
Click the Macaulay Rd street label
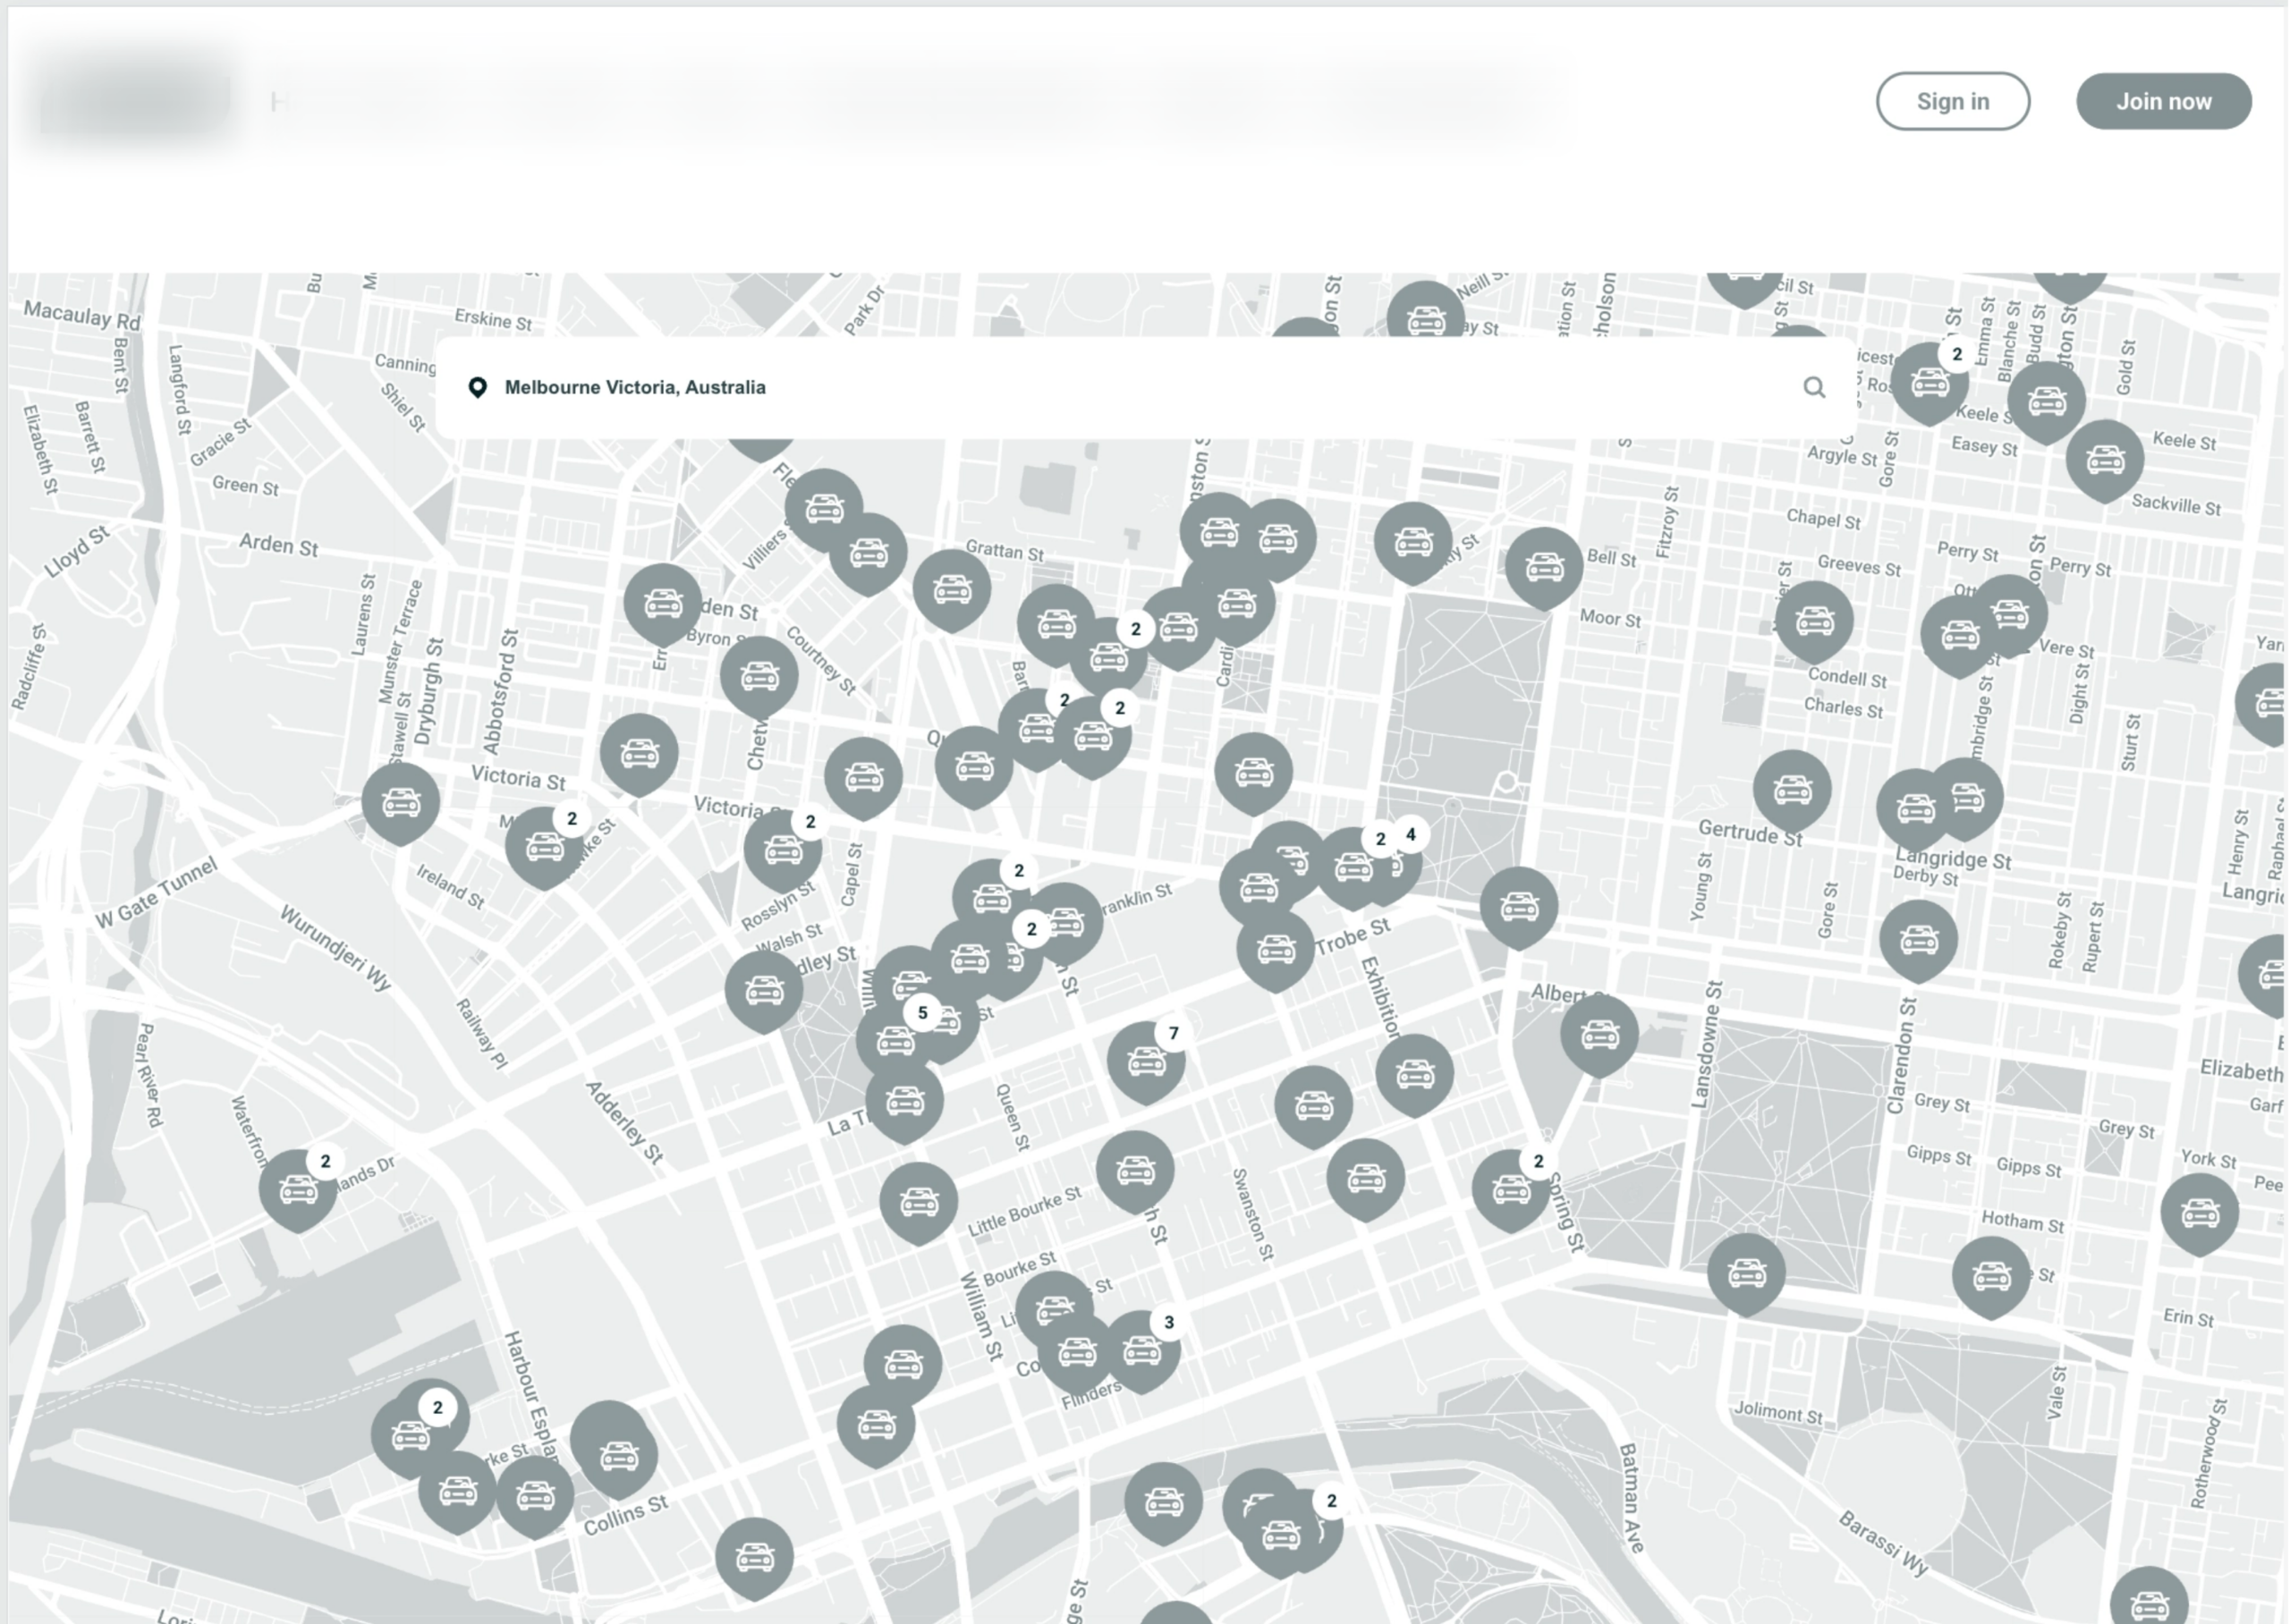tap(82, 316)
